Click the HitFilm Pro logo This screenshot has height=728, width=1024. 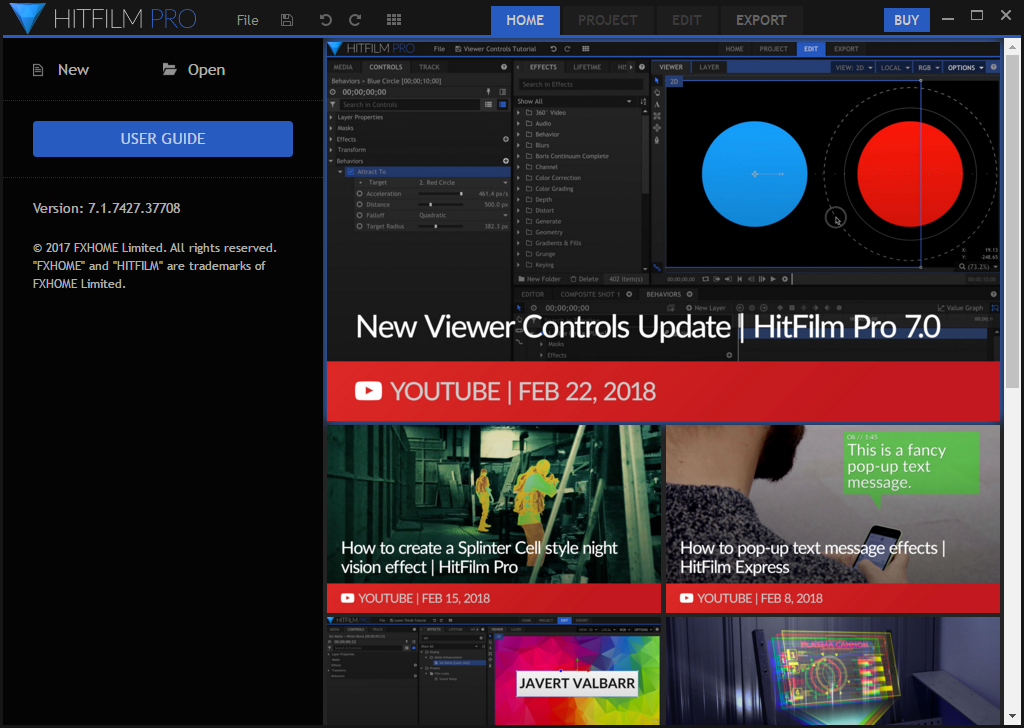[x=100, y=19]
